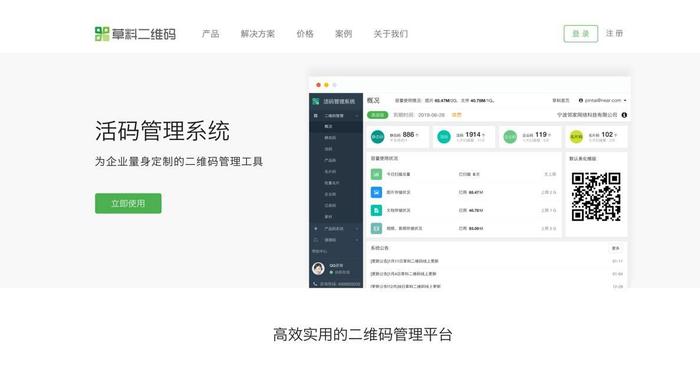Go to the 价格 page
Image resolution: width=700 pixels, height=366 pixels.
305,33
